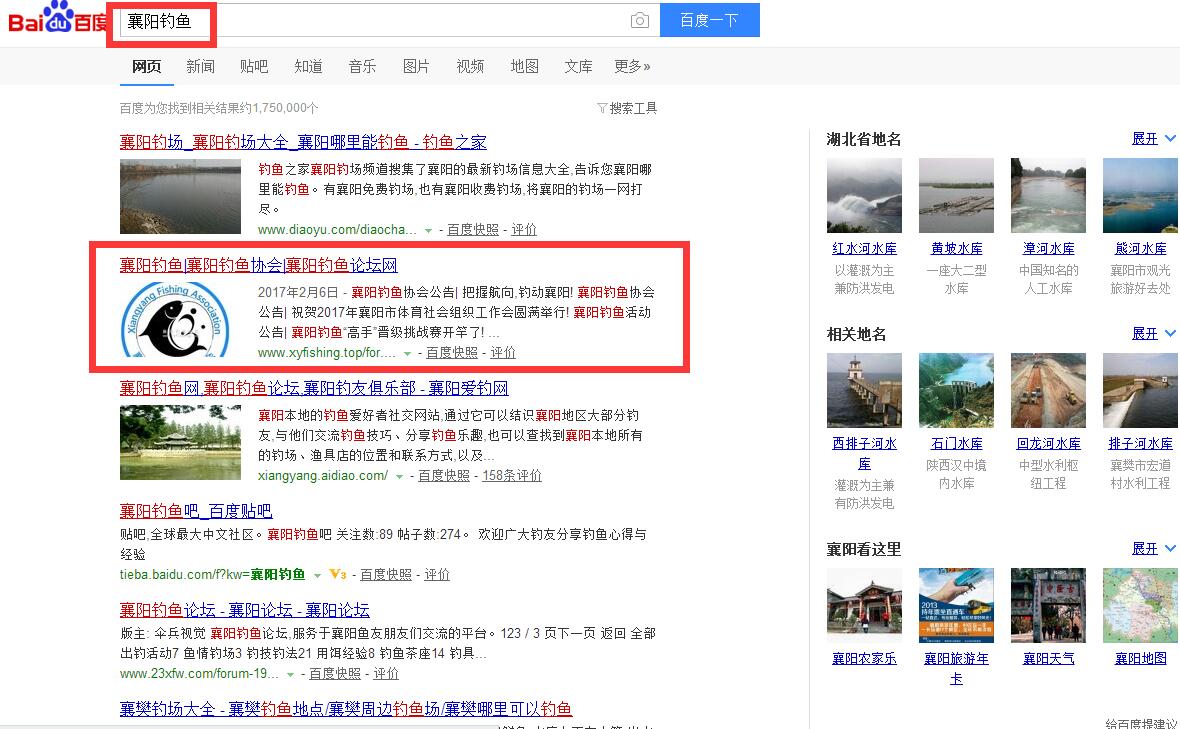Open the 知道 tab
1180x729 pixels.
click(x=309, y=66)
